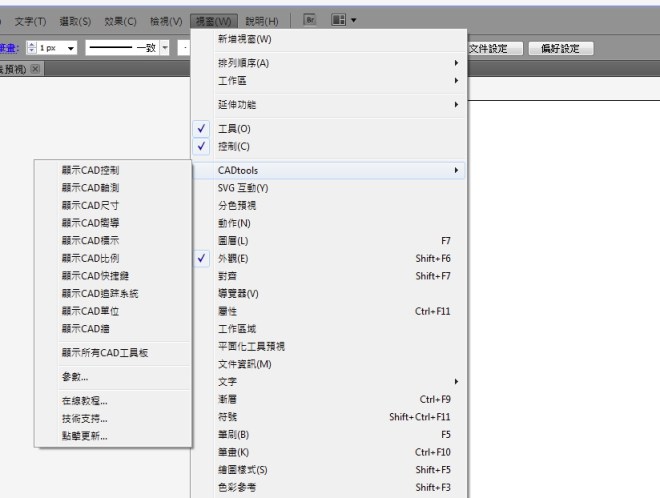Toggle the 外觀(E) panel checked item
The image size is (660, 498).
pos(234,258)
